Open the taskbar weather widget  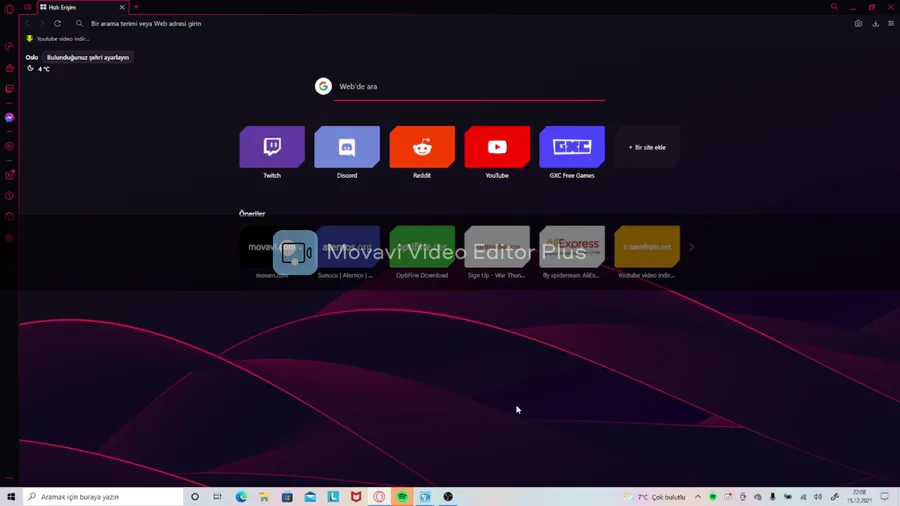tap(655, 497)
